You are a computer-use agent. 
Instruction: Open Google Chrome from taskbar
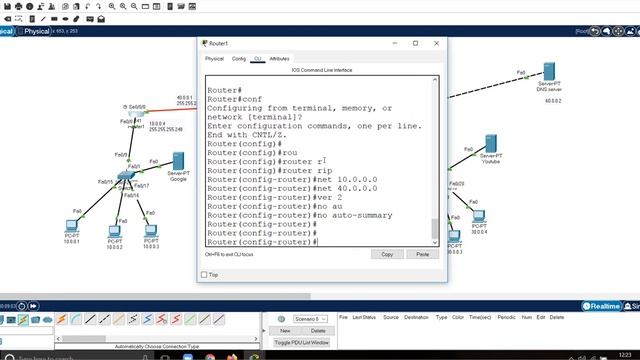(x=210, y=358)
